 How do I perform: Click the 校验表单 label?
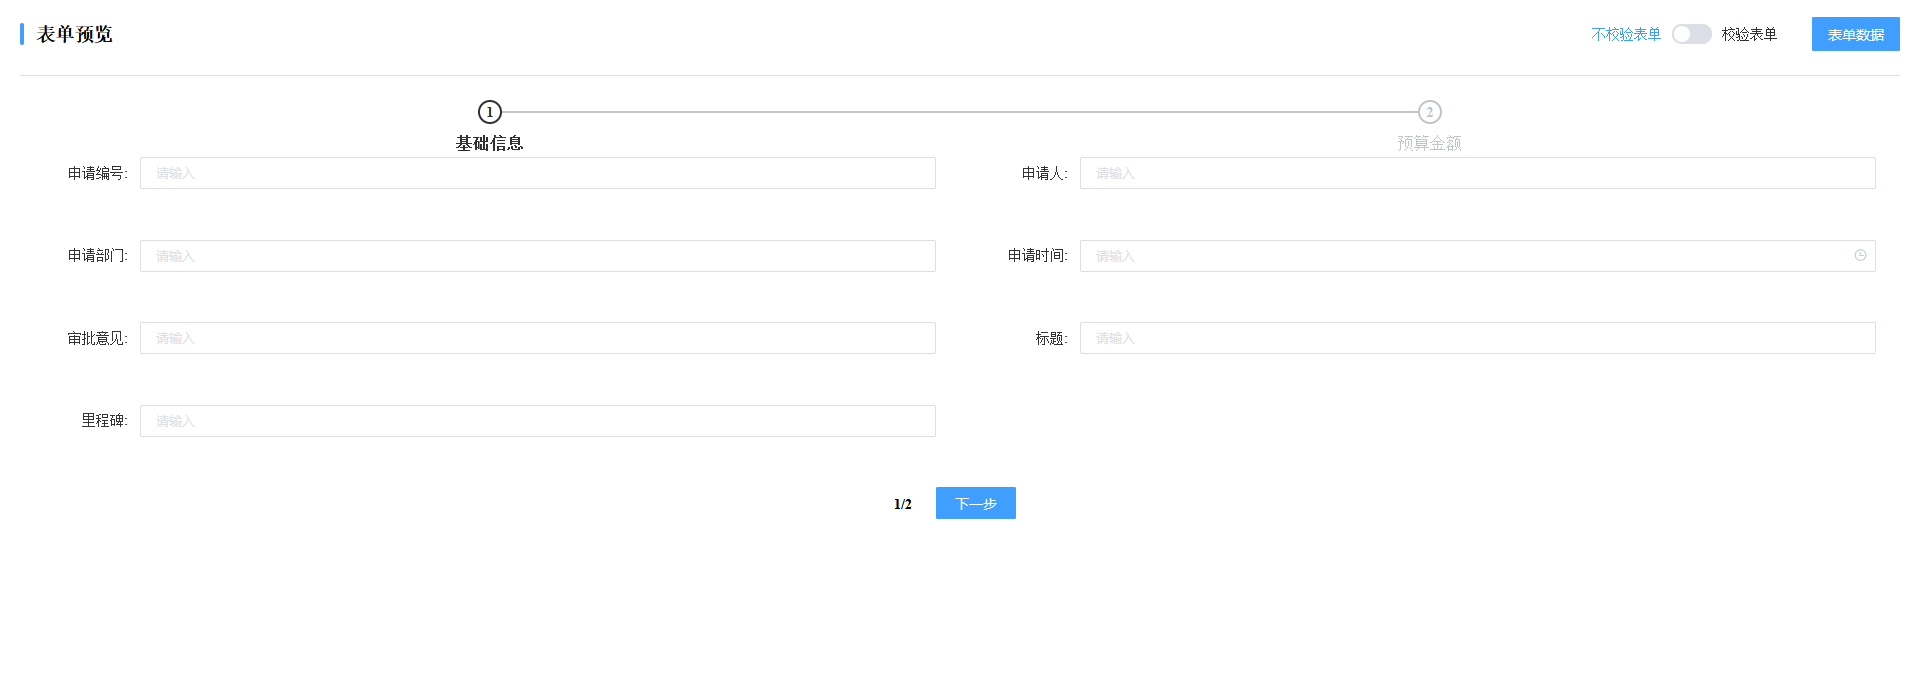point(1749,34)
